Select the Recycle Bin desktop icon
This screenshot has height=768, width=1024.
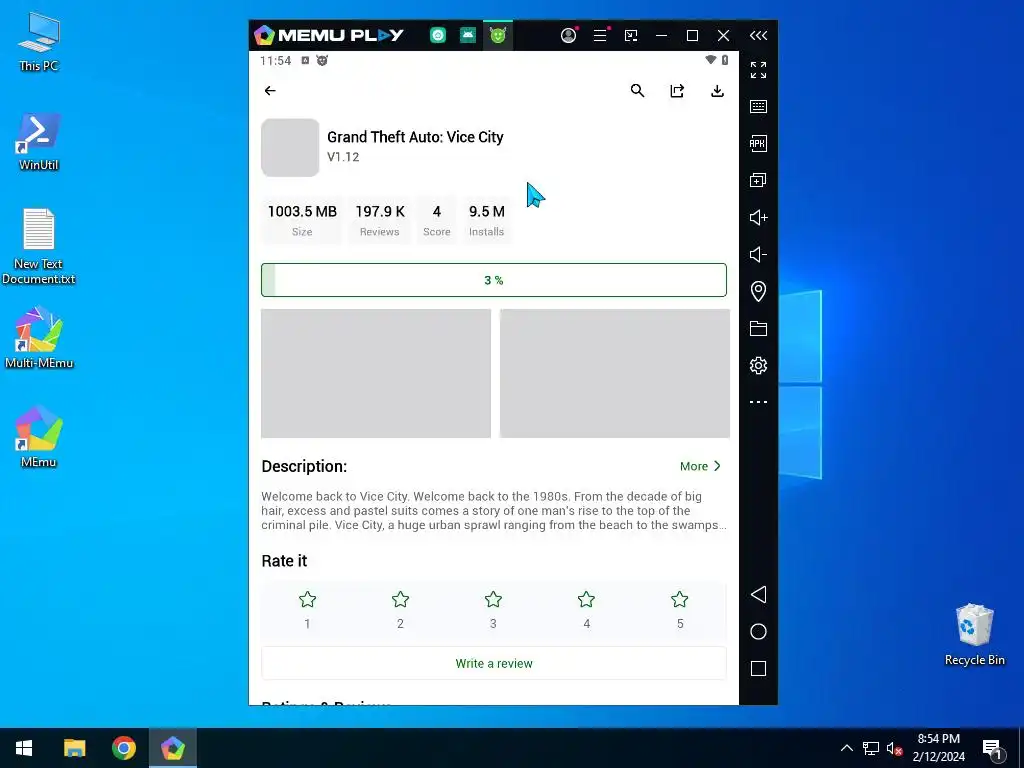974,634
